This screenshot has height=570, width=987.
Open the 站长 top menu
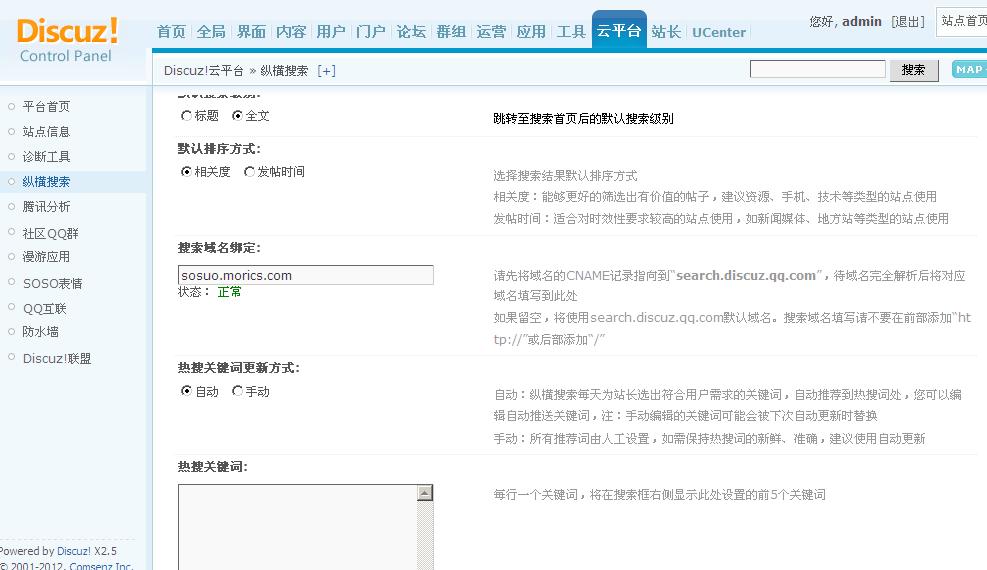pos(667,31)
